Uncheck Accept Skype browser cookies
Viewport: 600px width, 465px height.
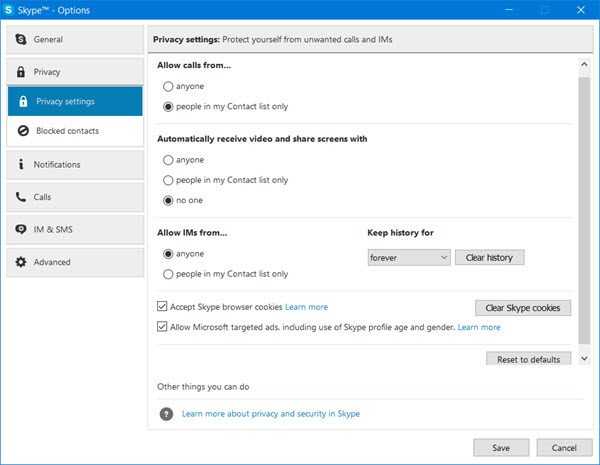(x=162, y=306)
